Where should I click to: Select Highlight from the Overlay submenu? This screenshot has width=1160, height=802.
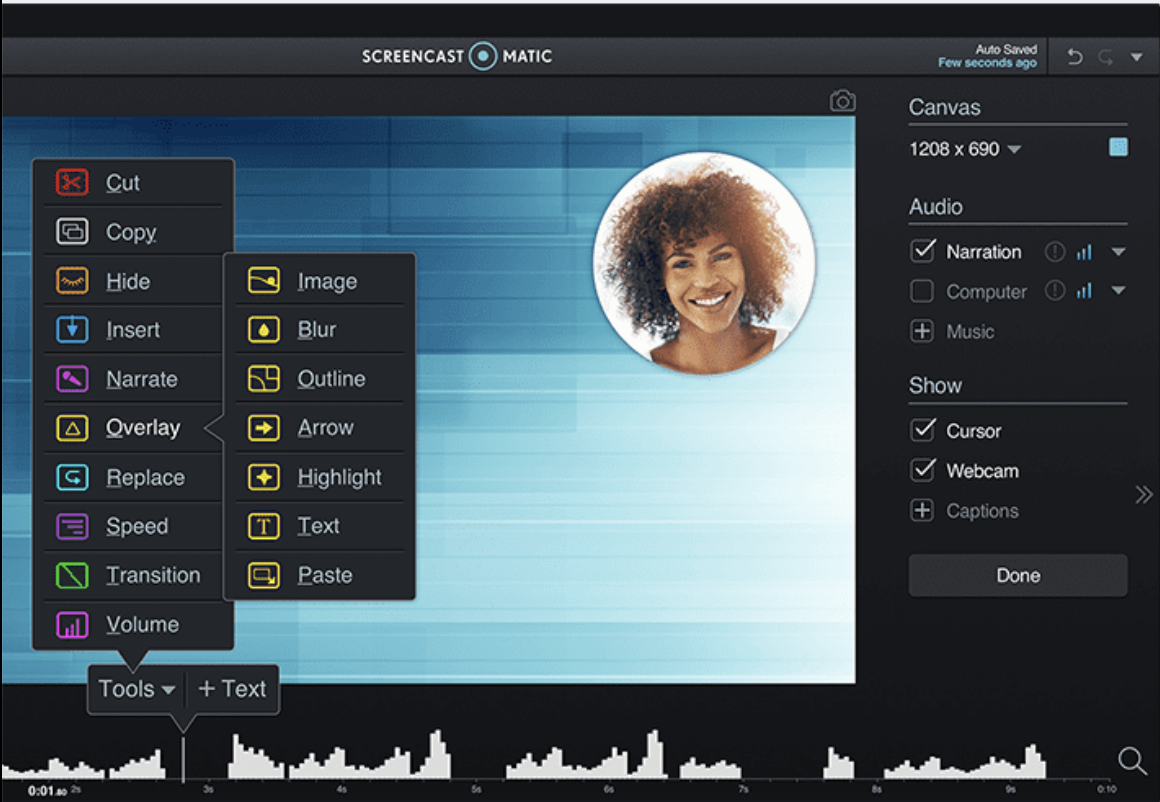(320, 477)
